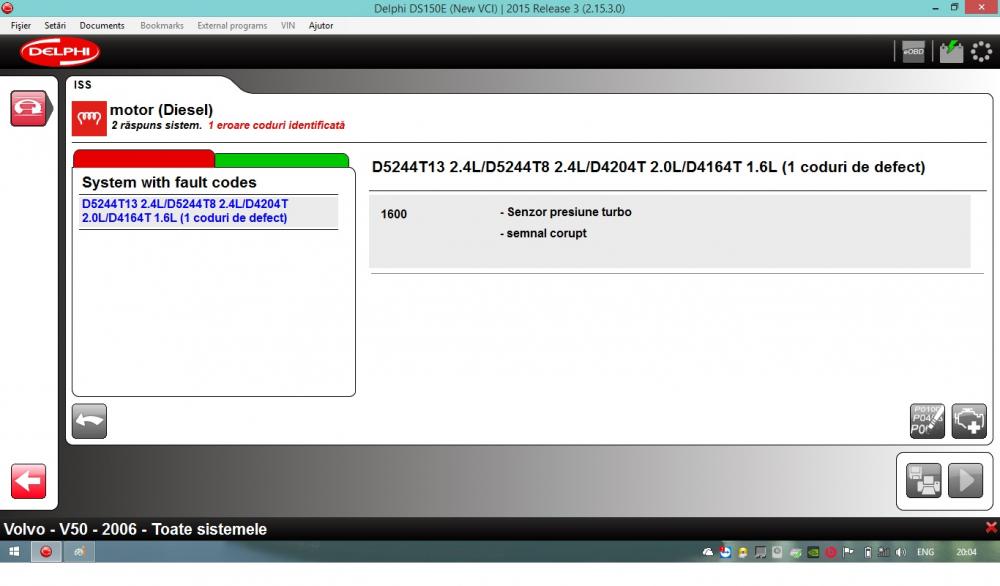Select the ISS tab

coord(82,85)
